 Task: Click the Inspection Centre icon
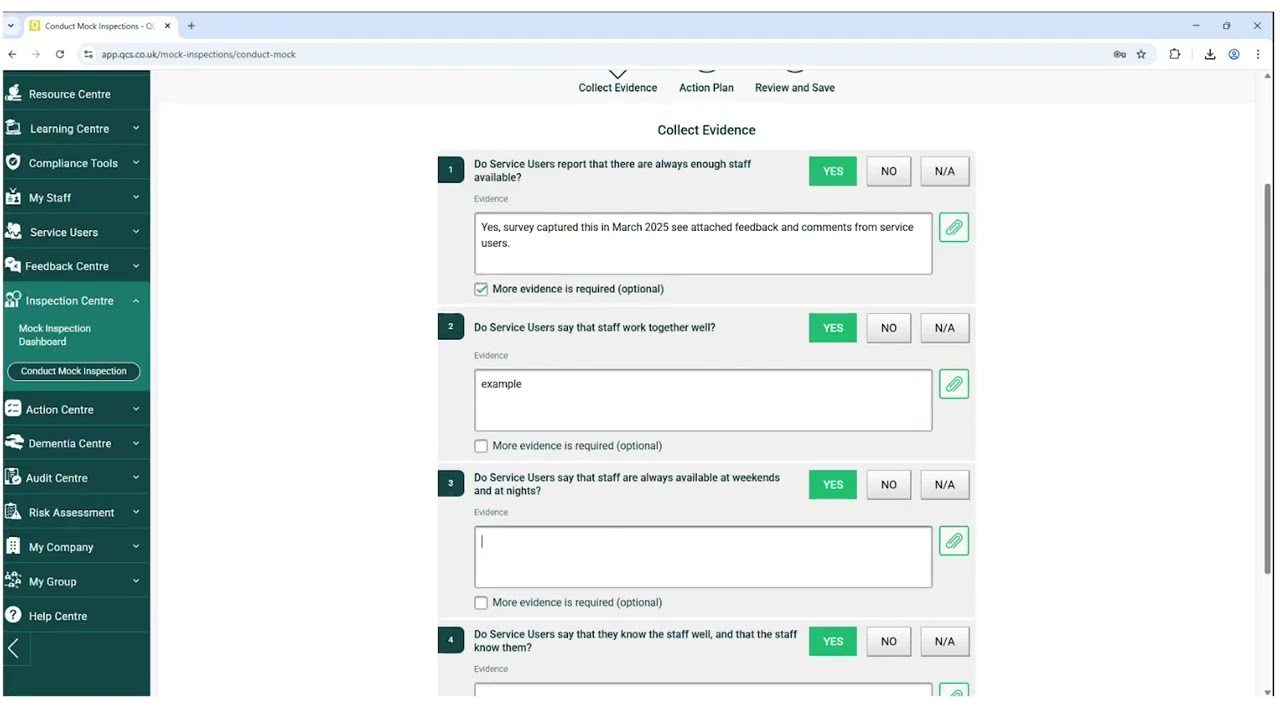click(x=13, y=300)
